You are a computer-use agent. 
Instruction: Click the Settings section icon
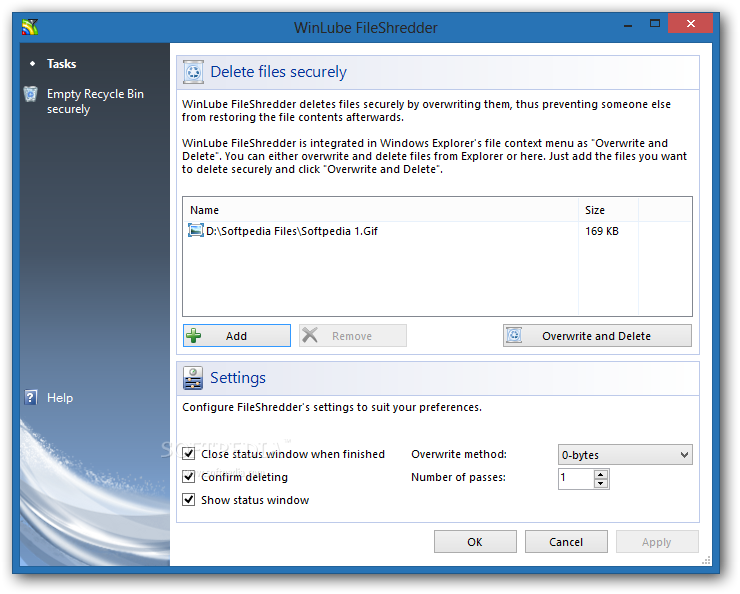pyautogui.click(x=193, y=378)
